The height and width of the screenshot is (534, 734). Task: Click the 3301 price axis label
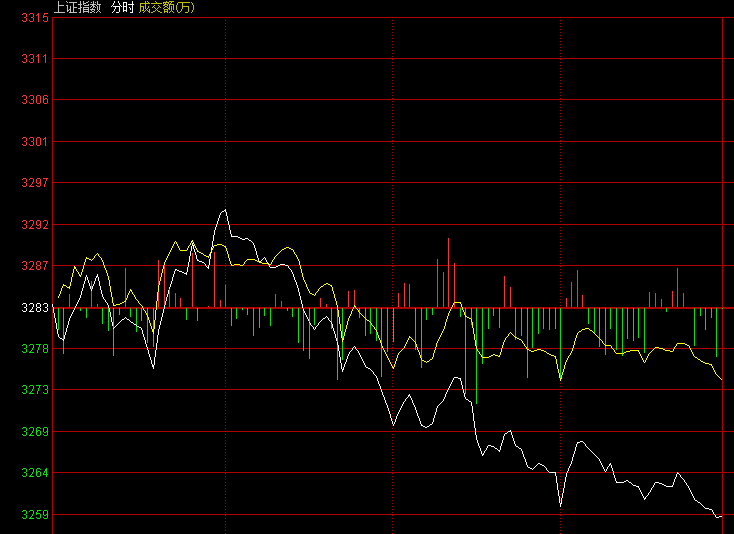pos(35,141)
